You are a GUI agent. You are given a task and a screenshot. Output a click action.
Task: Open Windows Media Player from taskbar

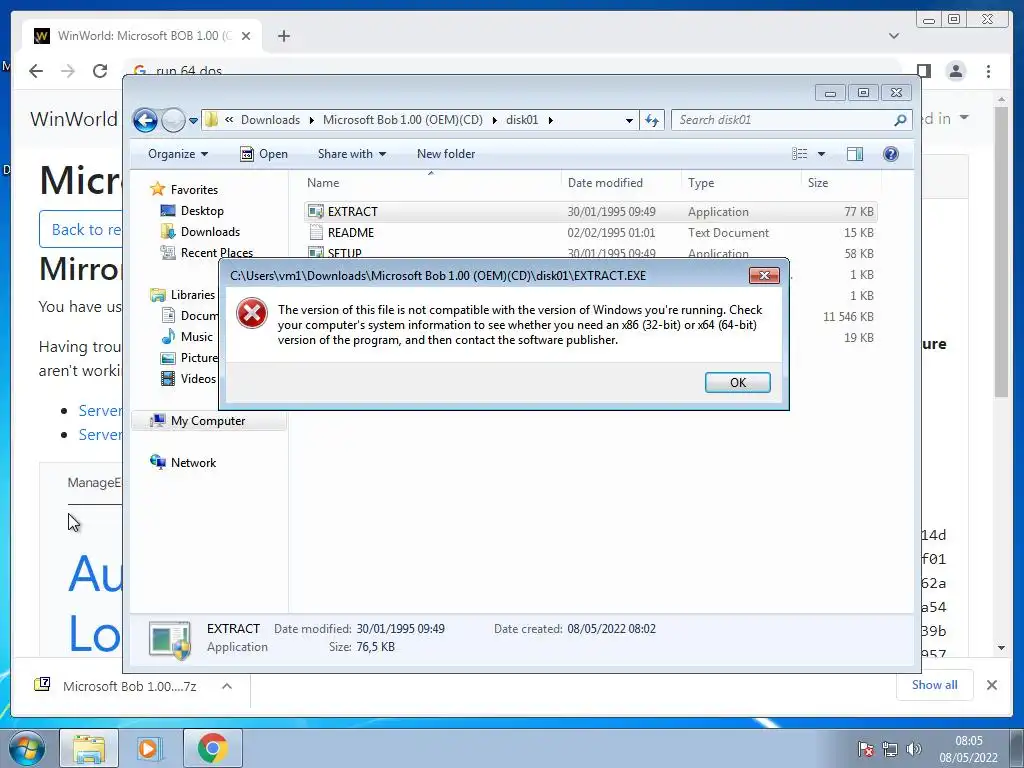150,748
